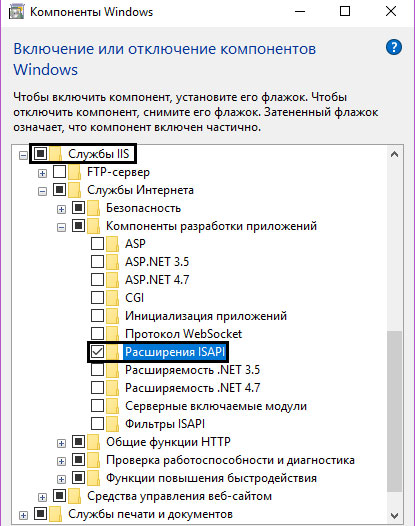Tick the Протокол WebSocket checkbox
This screenshot has width=415, height=526.
click(x=97, y=333)
